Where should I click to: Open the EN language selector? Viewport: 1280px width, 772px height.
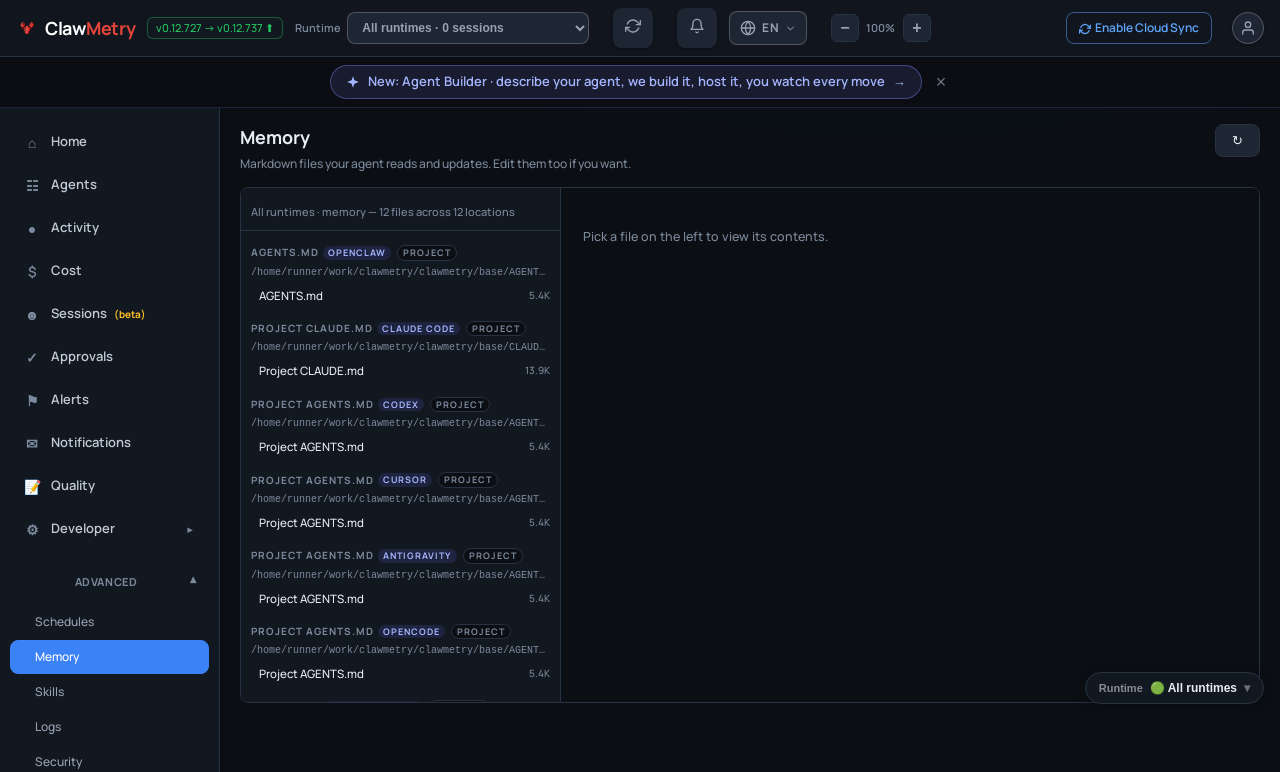coord(768,28)
